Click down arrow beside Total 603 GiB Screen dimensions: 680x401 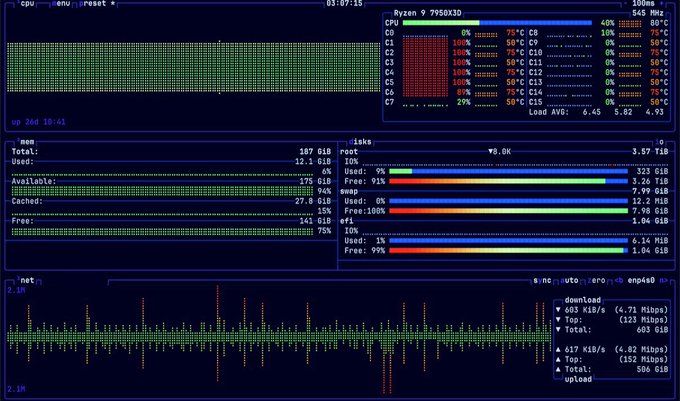pyautogui.click(x=558, y=330)
